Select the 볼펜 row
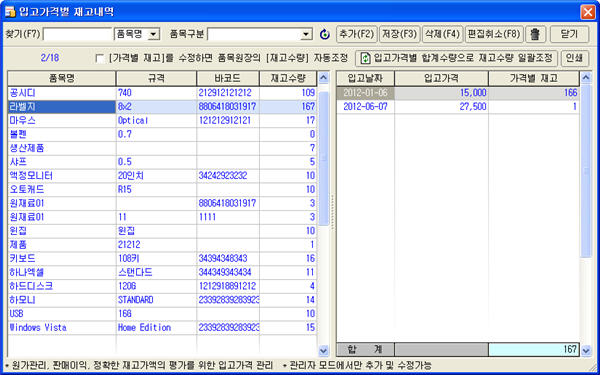This screenshot has height=375, width=600. [x=162, y=134]
